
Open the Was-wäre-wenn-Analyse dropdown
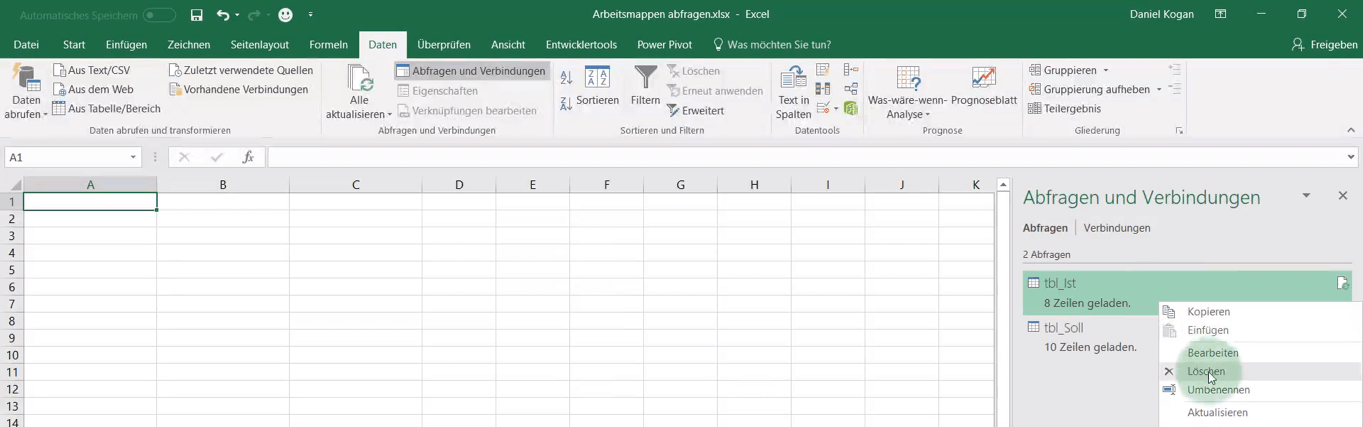click(x=907, y=91)
